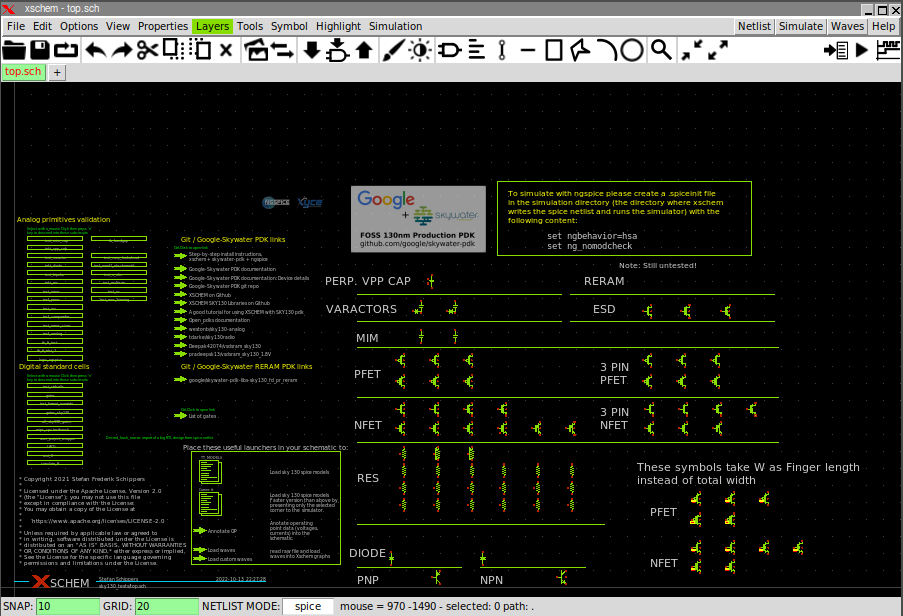Expand the Highlight menu
Viewport: 903px width, 616px height.
(338, 26)
